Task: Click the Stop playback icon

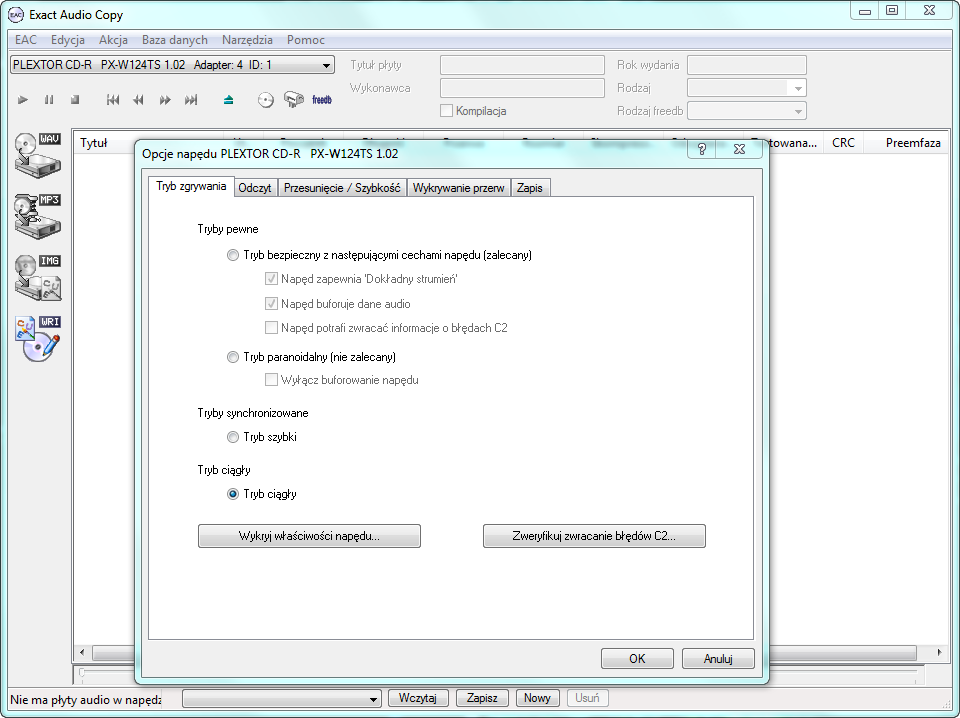Action: point(75,100)
